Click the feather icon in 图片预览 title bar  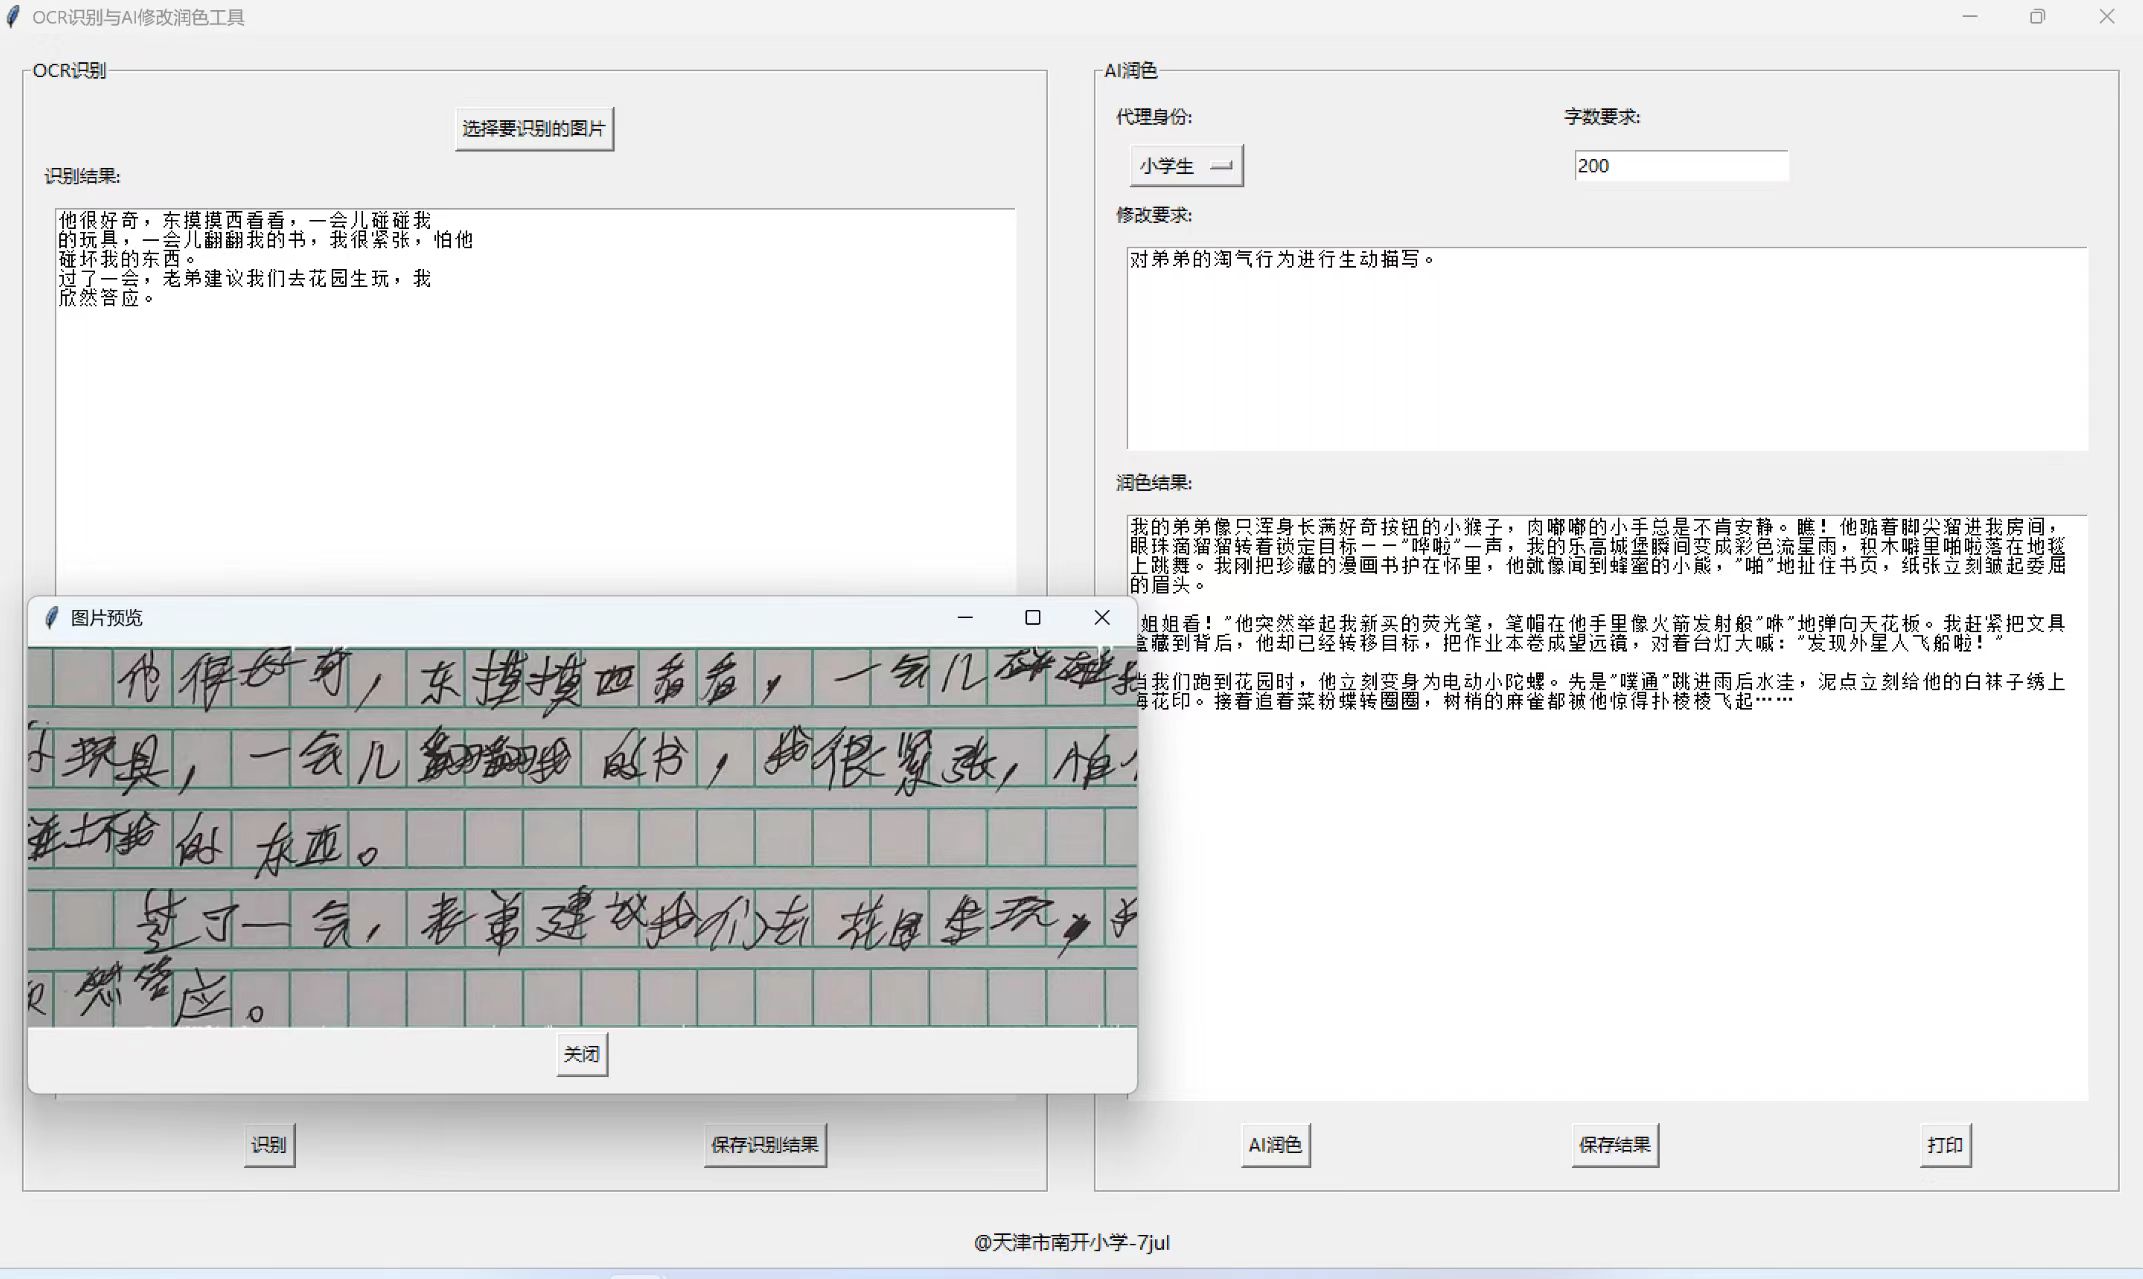(x=51, y=618)
